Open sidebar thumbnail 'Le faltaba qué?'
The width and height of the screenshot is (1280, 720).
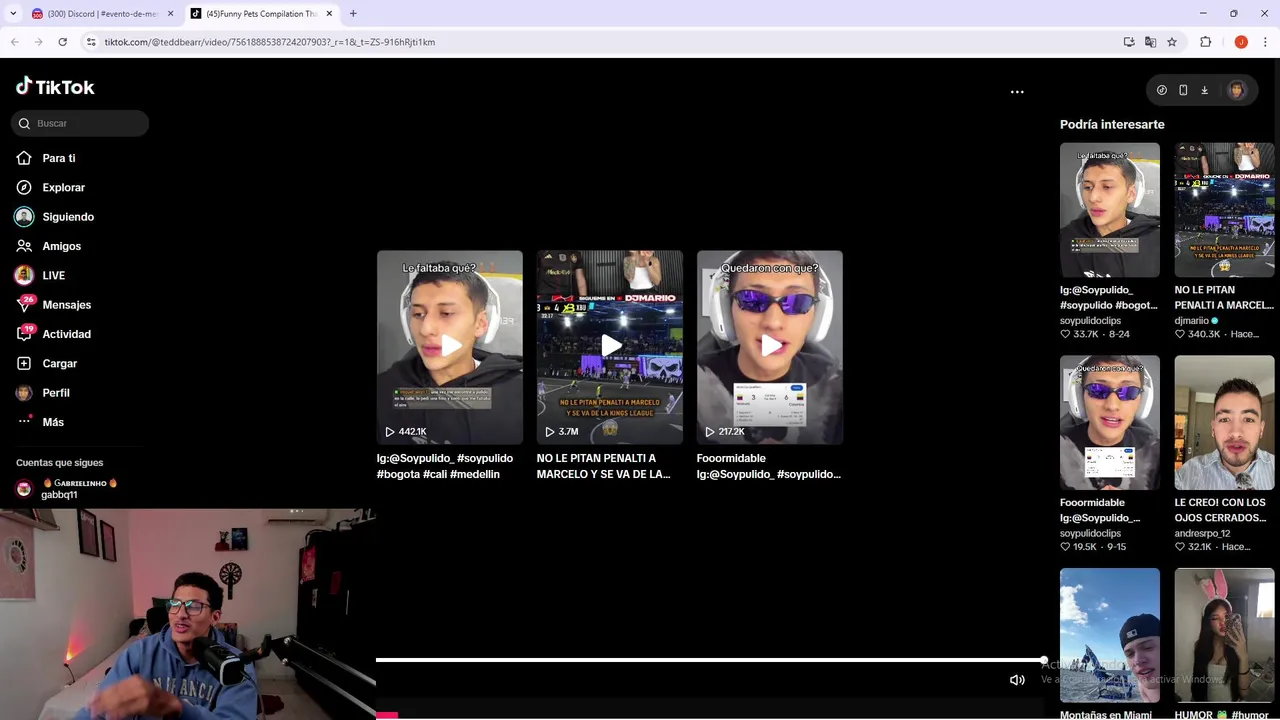1110,210
